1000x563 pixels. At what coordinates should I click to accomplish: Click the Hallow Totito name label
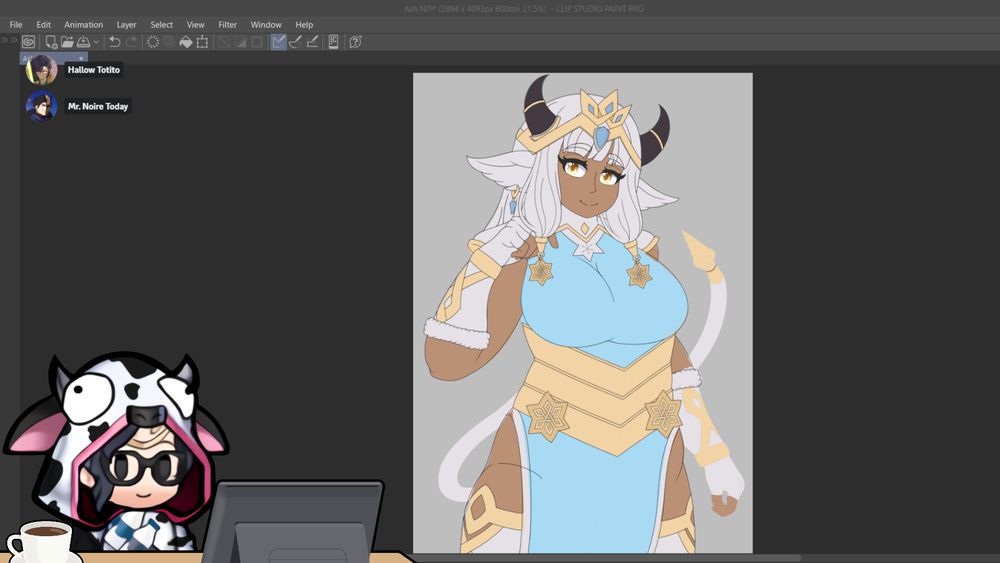(94, 70)
